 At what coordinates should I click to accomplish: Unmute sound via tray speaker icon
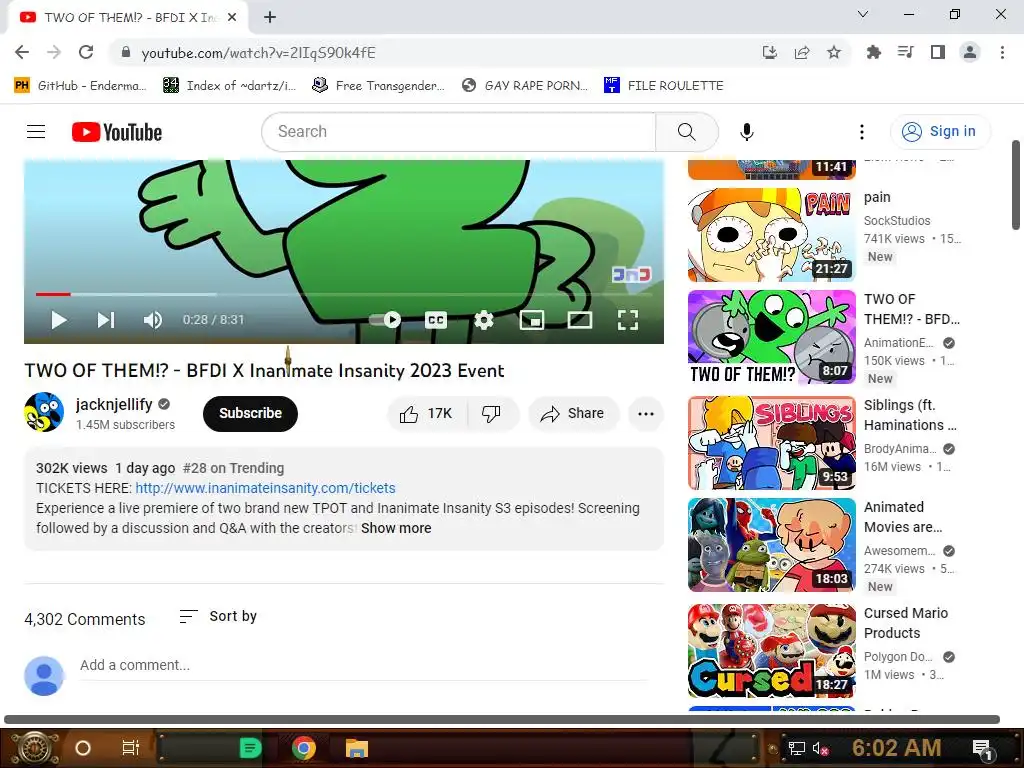[820, 748]
